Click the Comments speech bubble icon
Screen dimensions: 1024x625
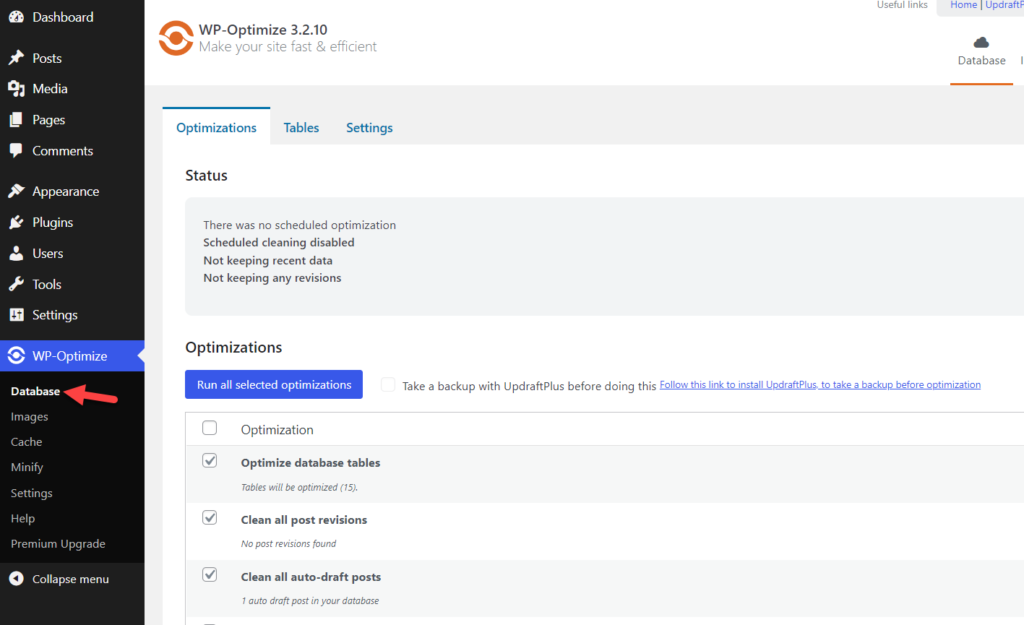point(16,151)
